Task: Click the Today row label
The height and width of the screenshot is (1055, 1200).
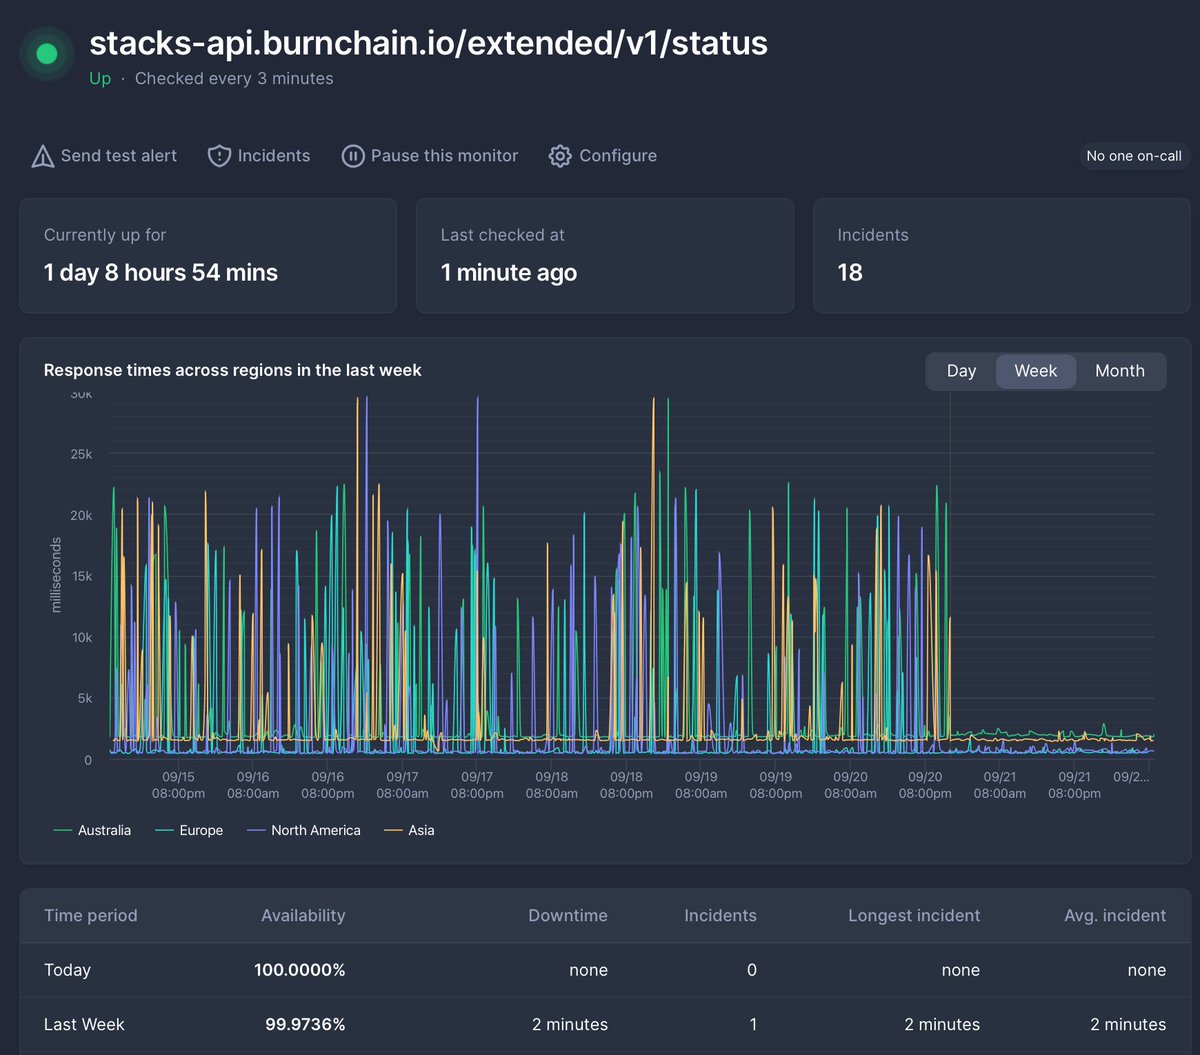Action: pyautogui.click(x=67, y=970)
